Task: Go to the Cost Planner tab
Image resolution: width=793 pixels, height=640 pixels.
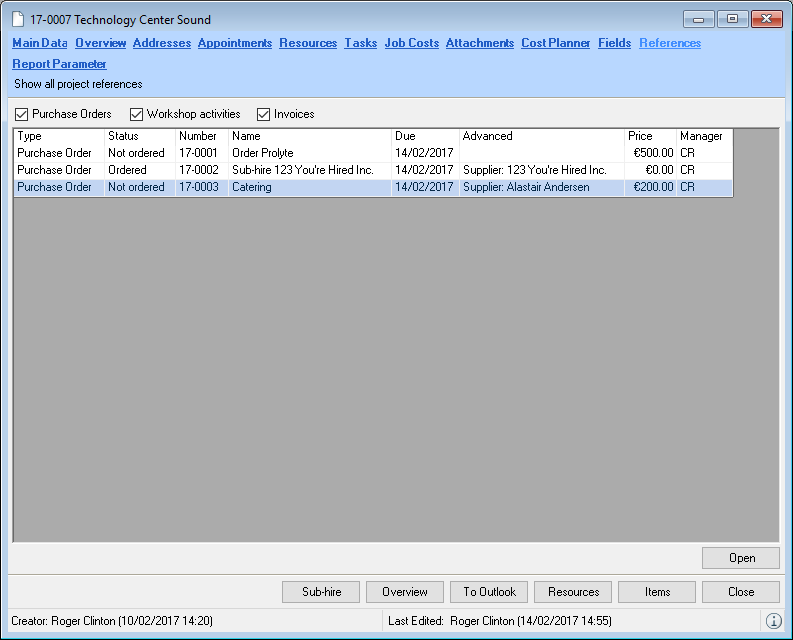Action: tap(555, 43)
